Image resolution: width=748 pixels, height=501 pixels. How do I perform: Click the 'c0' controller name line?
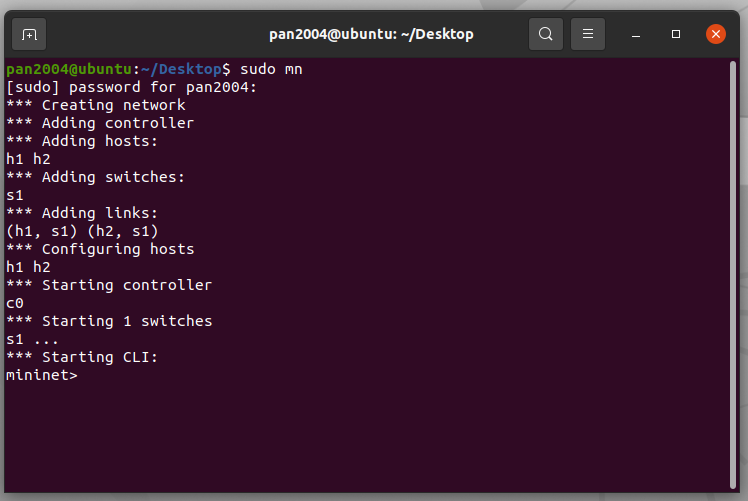(x=15, y=303)
